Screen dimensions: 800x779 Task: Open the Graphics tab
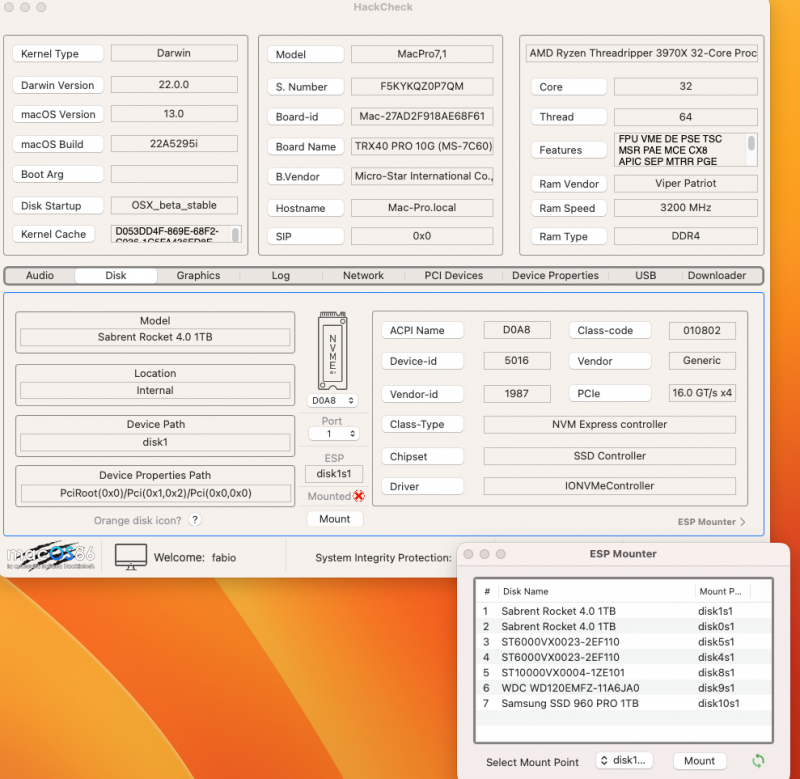[198, 276]
